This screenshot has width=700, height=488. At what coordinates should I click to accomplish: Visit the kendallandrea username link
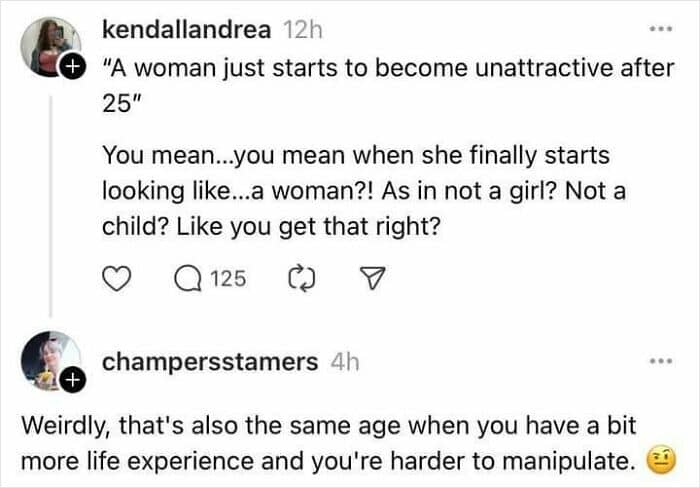pos(186,31)
